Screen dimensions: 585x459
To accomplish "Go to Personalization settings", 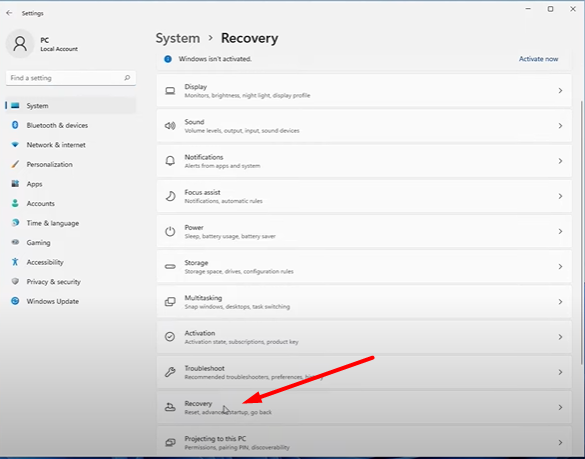I will click(71, 164).
